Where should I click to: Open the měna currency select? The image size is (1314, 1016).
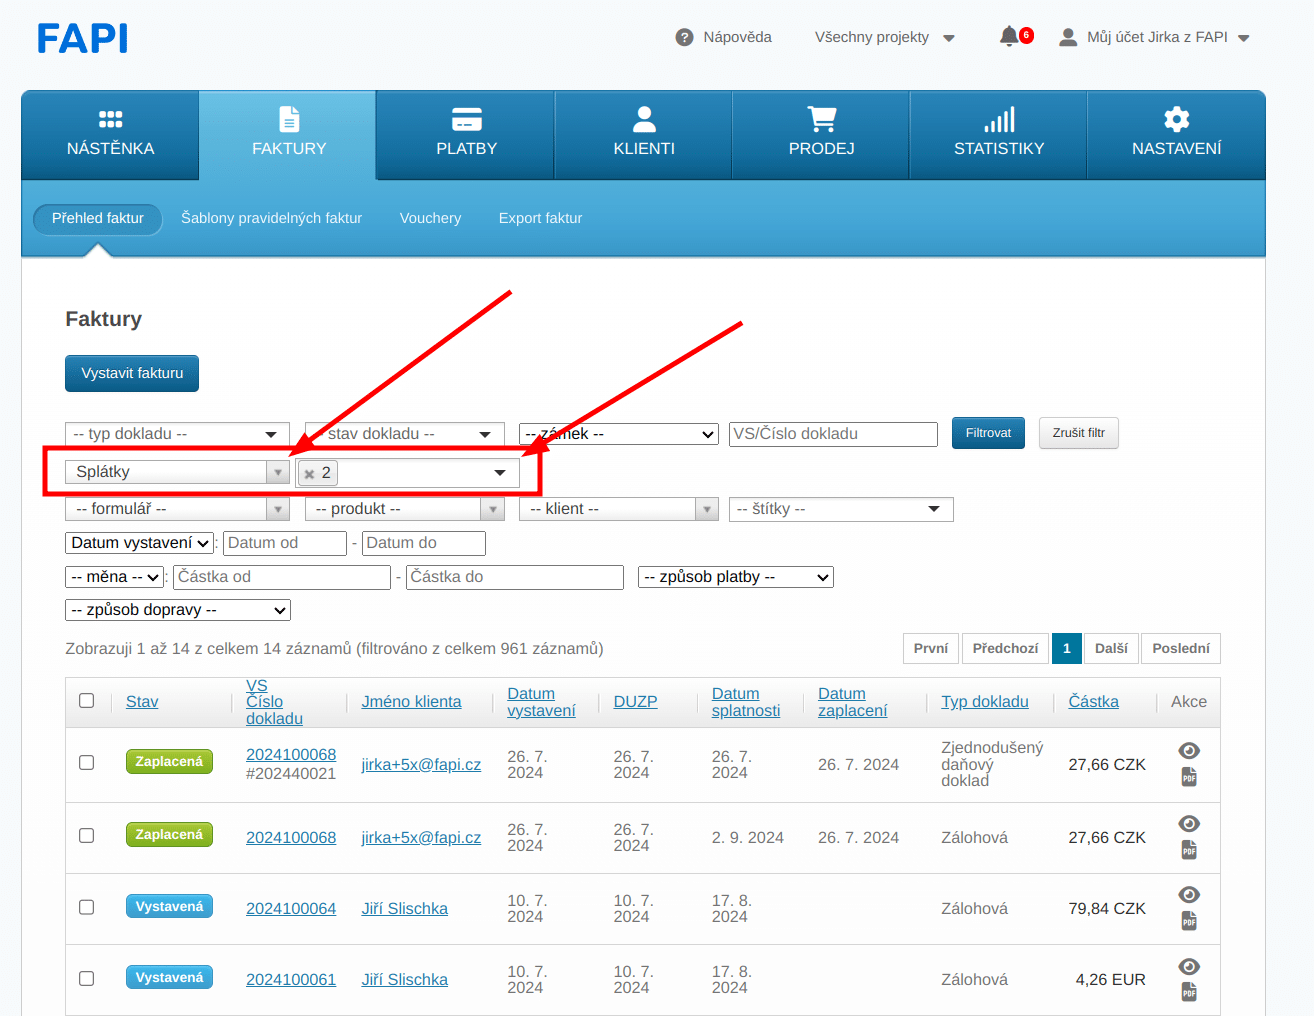tap(115, 577)
